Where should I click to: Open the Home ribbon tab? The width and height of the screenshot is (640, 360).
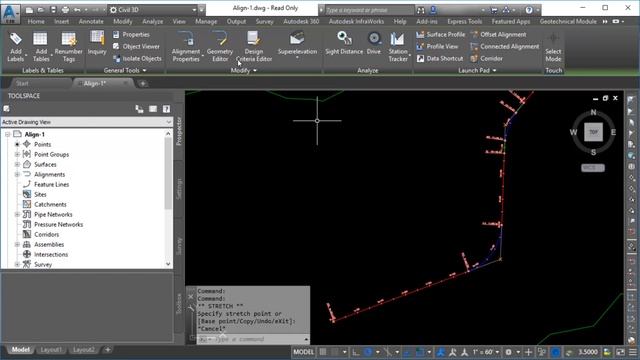pyautogui.click(x=36, y=21)
